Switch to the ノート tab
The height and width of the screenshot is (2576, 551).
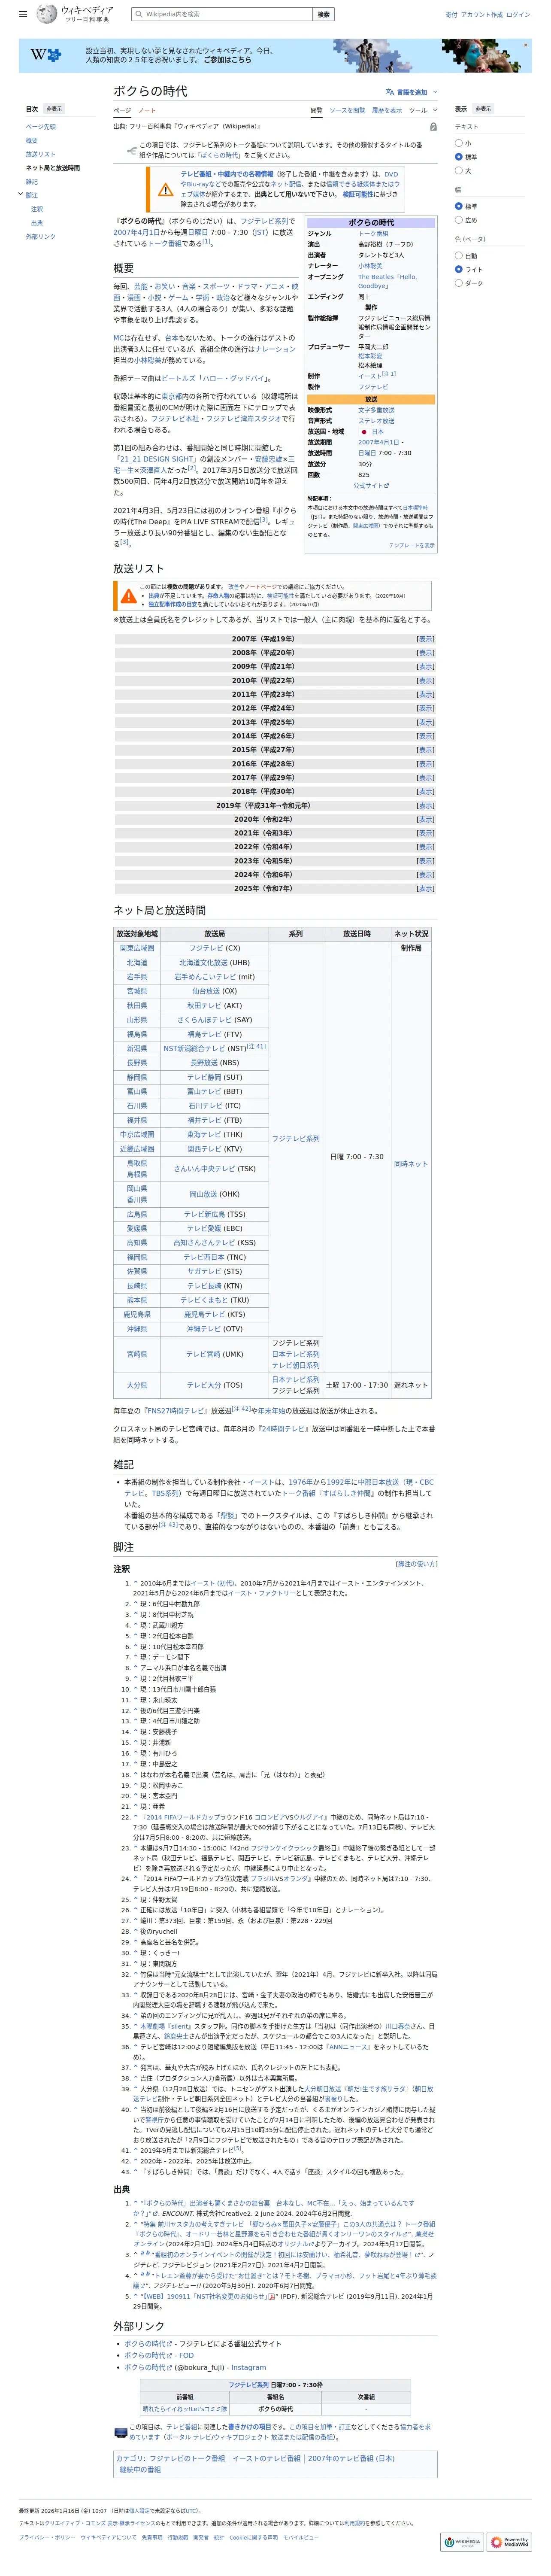(x=147, y=110)
